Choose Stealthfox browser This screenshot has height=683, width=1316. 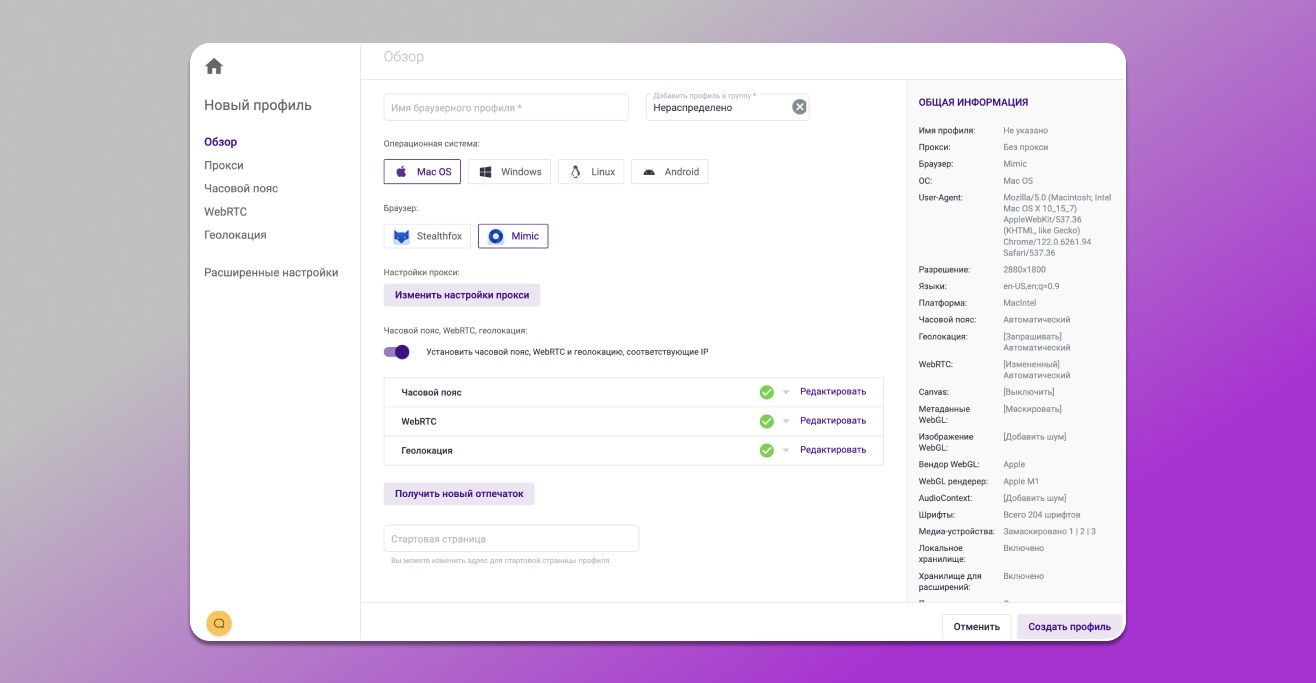(427, 236)
